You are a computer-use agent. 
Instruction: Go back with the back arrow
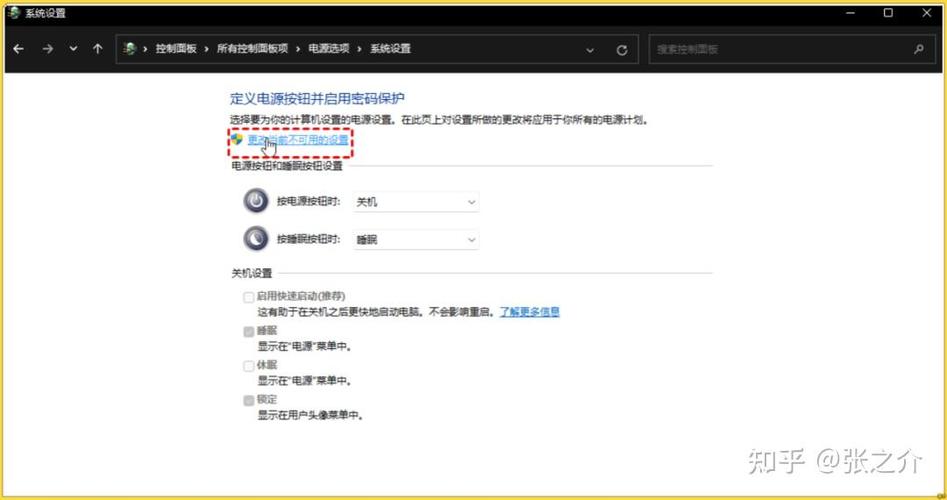coord(18,49)
